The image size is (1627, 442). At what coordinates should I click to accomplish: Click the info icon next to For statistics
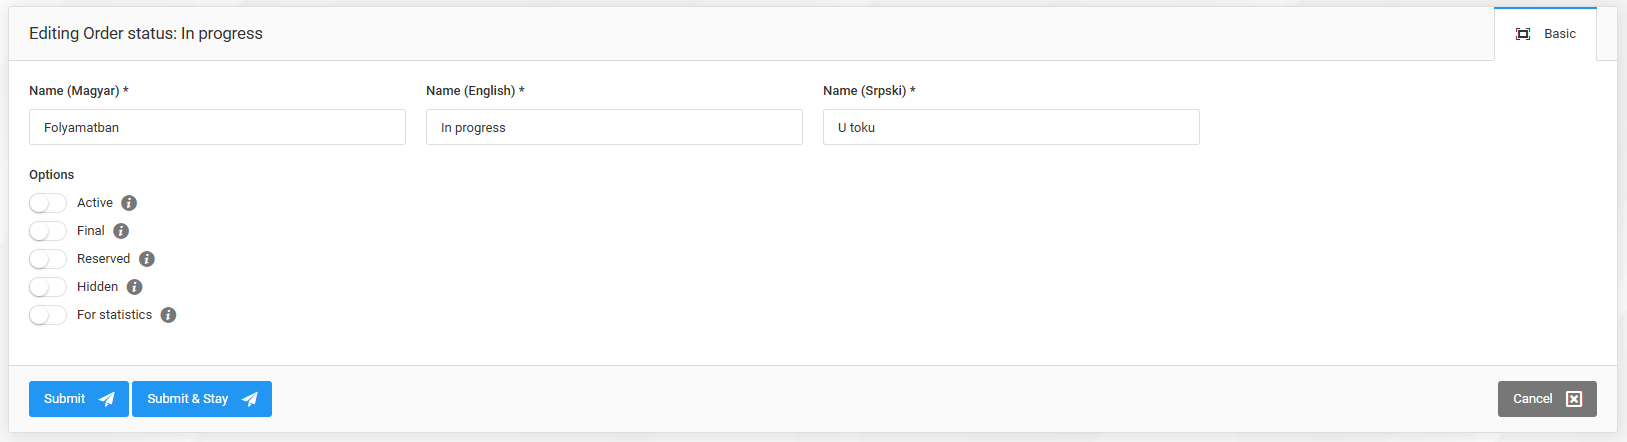[x=169, y=315]
